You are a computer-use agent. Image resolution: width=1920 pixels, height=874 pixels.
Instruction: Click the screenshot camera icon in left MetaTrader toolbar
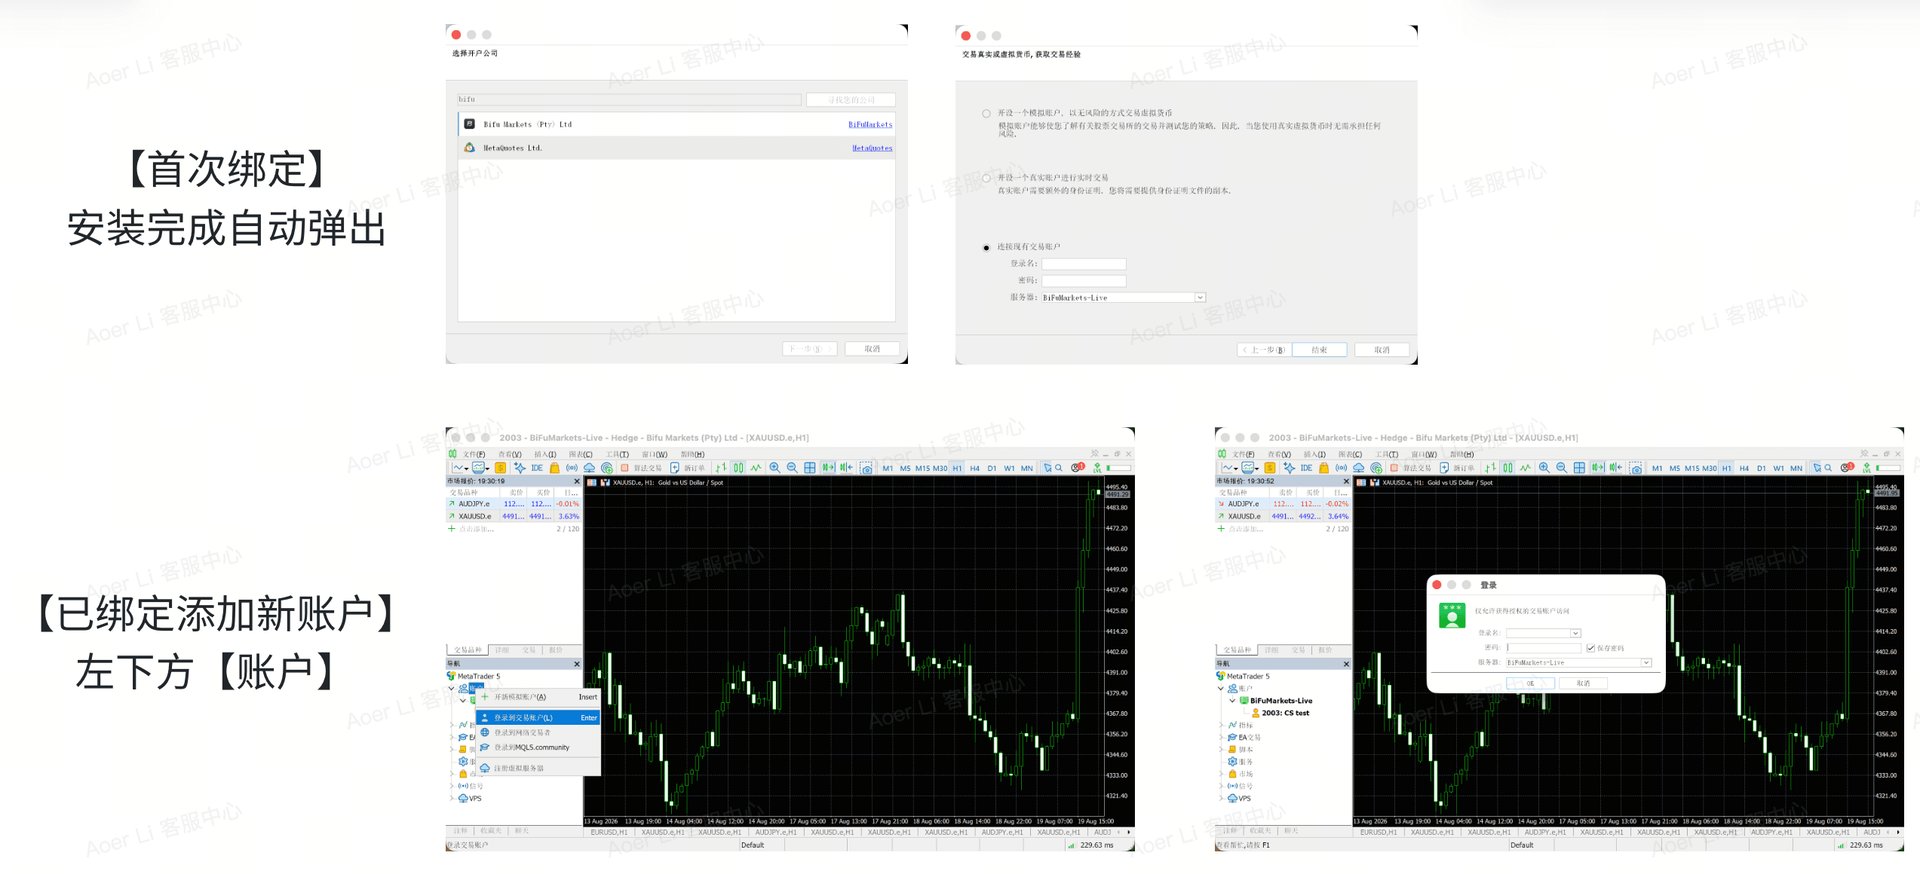click(866, 468)
